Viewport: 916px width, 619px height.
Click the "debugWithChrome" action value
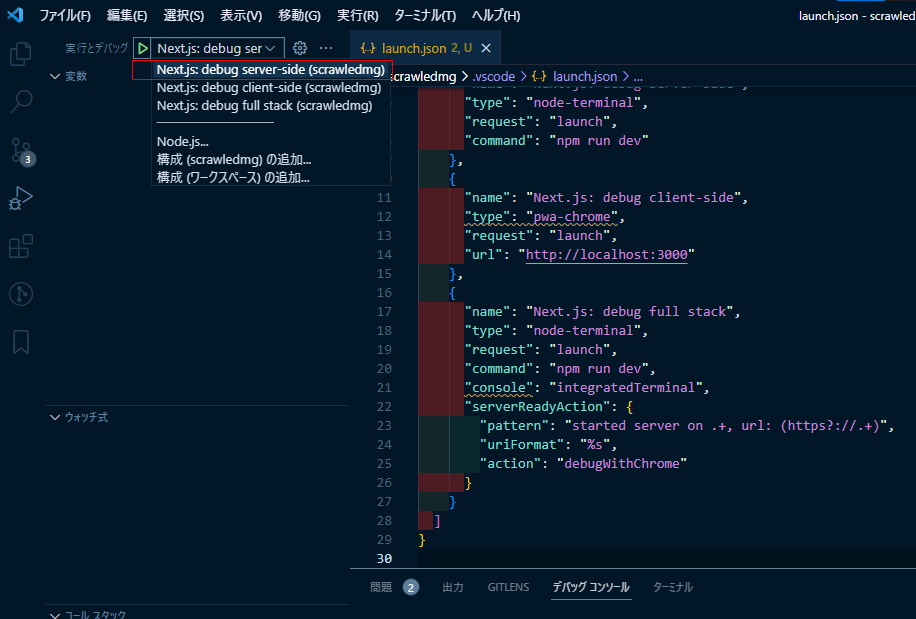622,464
